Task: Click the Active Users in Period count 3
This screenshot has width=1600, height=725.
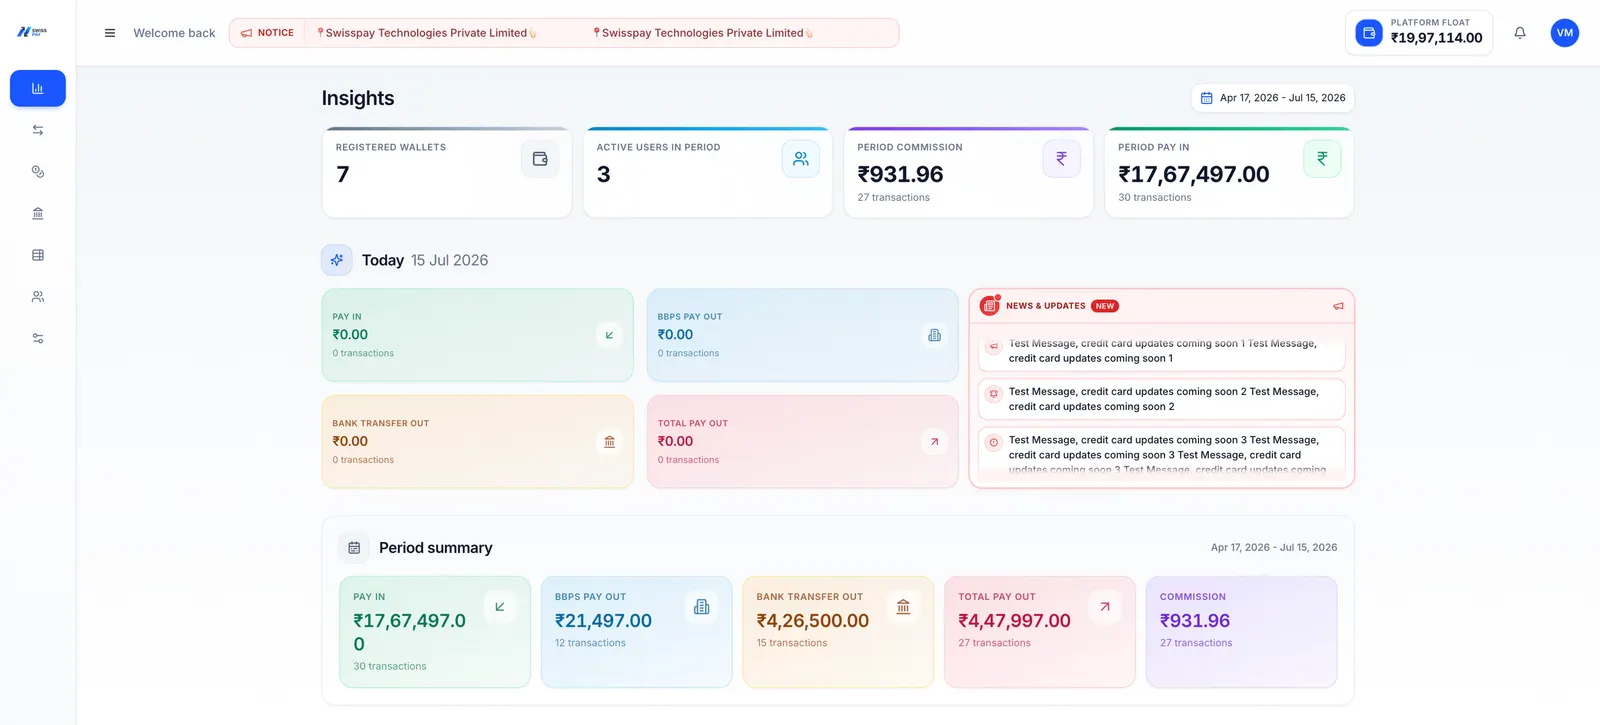Action: (x=604, y=174)
